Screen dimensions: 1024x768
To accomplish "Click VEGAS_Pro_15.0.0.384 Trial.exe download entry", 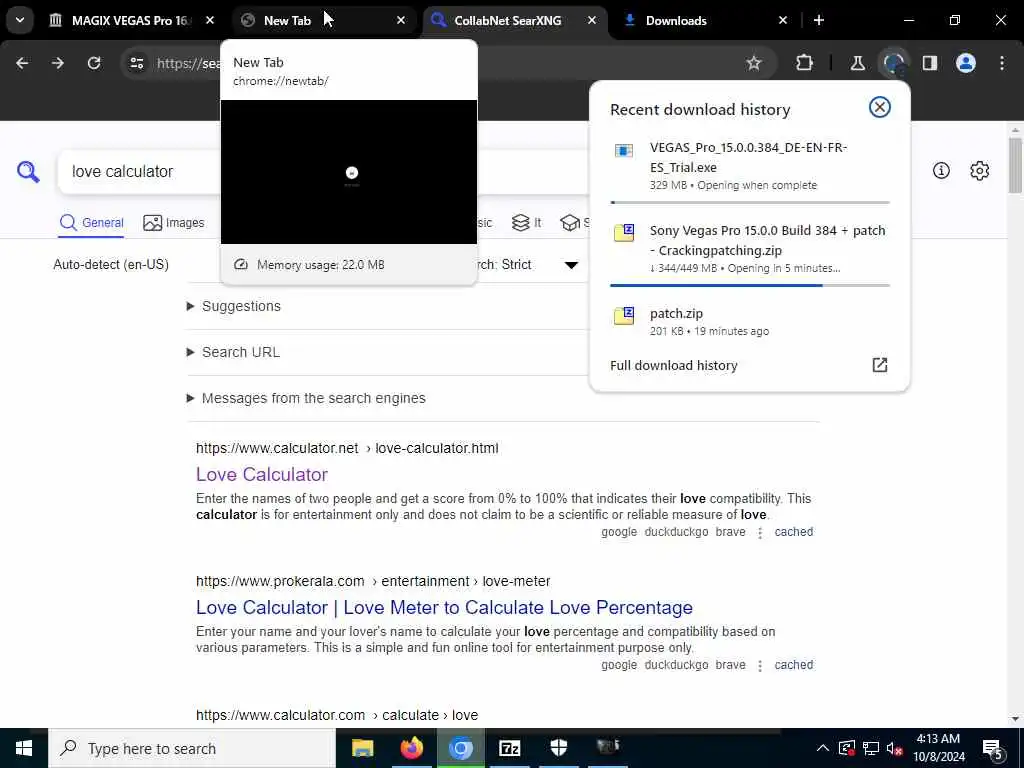I will 750,166.
